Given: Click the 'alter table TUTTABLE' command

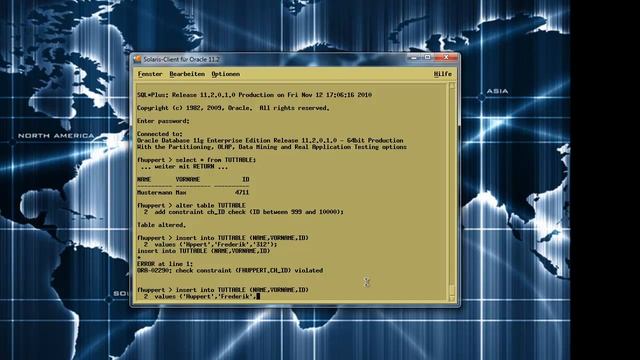Looking at the screenshot, I should (211, 205).
